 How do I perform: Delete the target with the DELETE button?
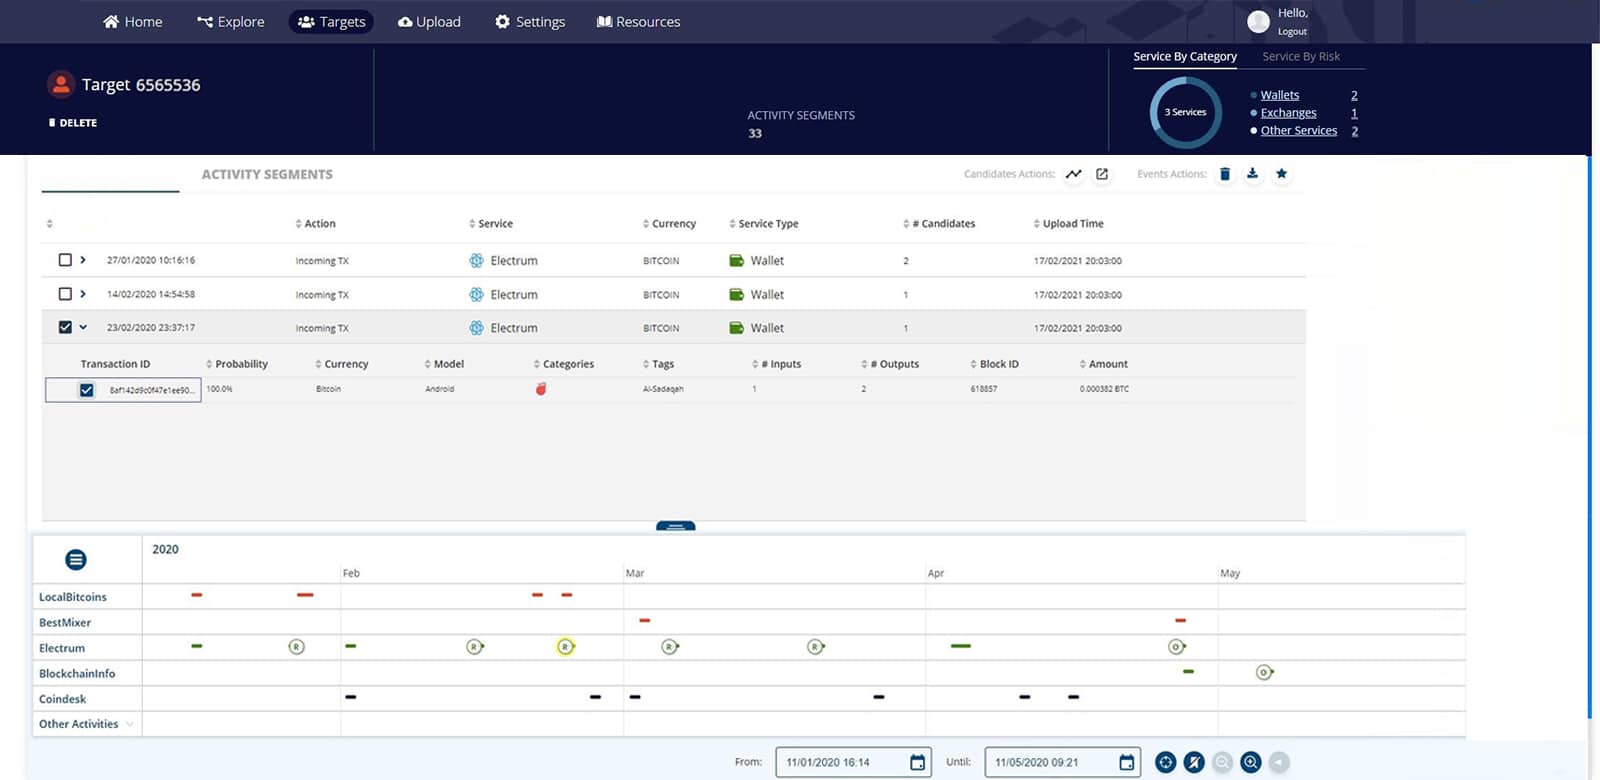pyautogui.click(x=73, y=123)
